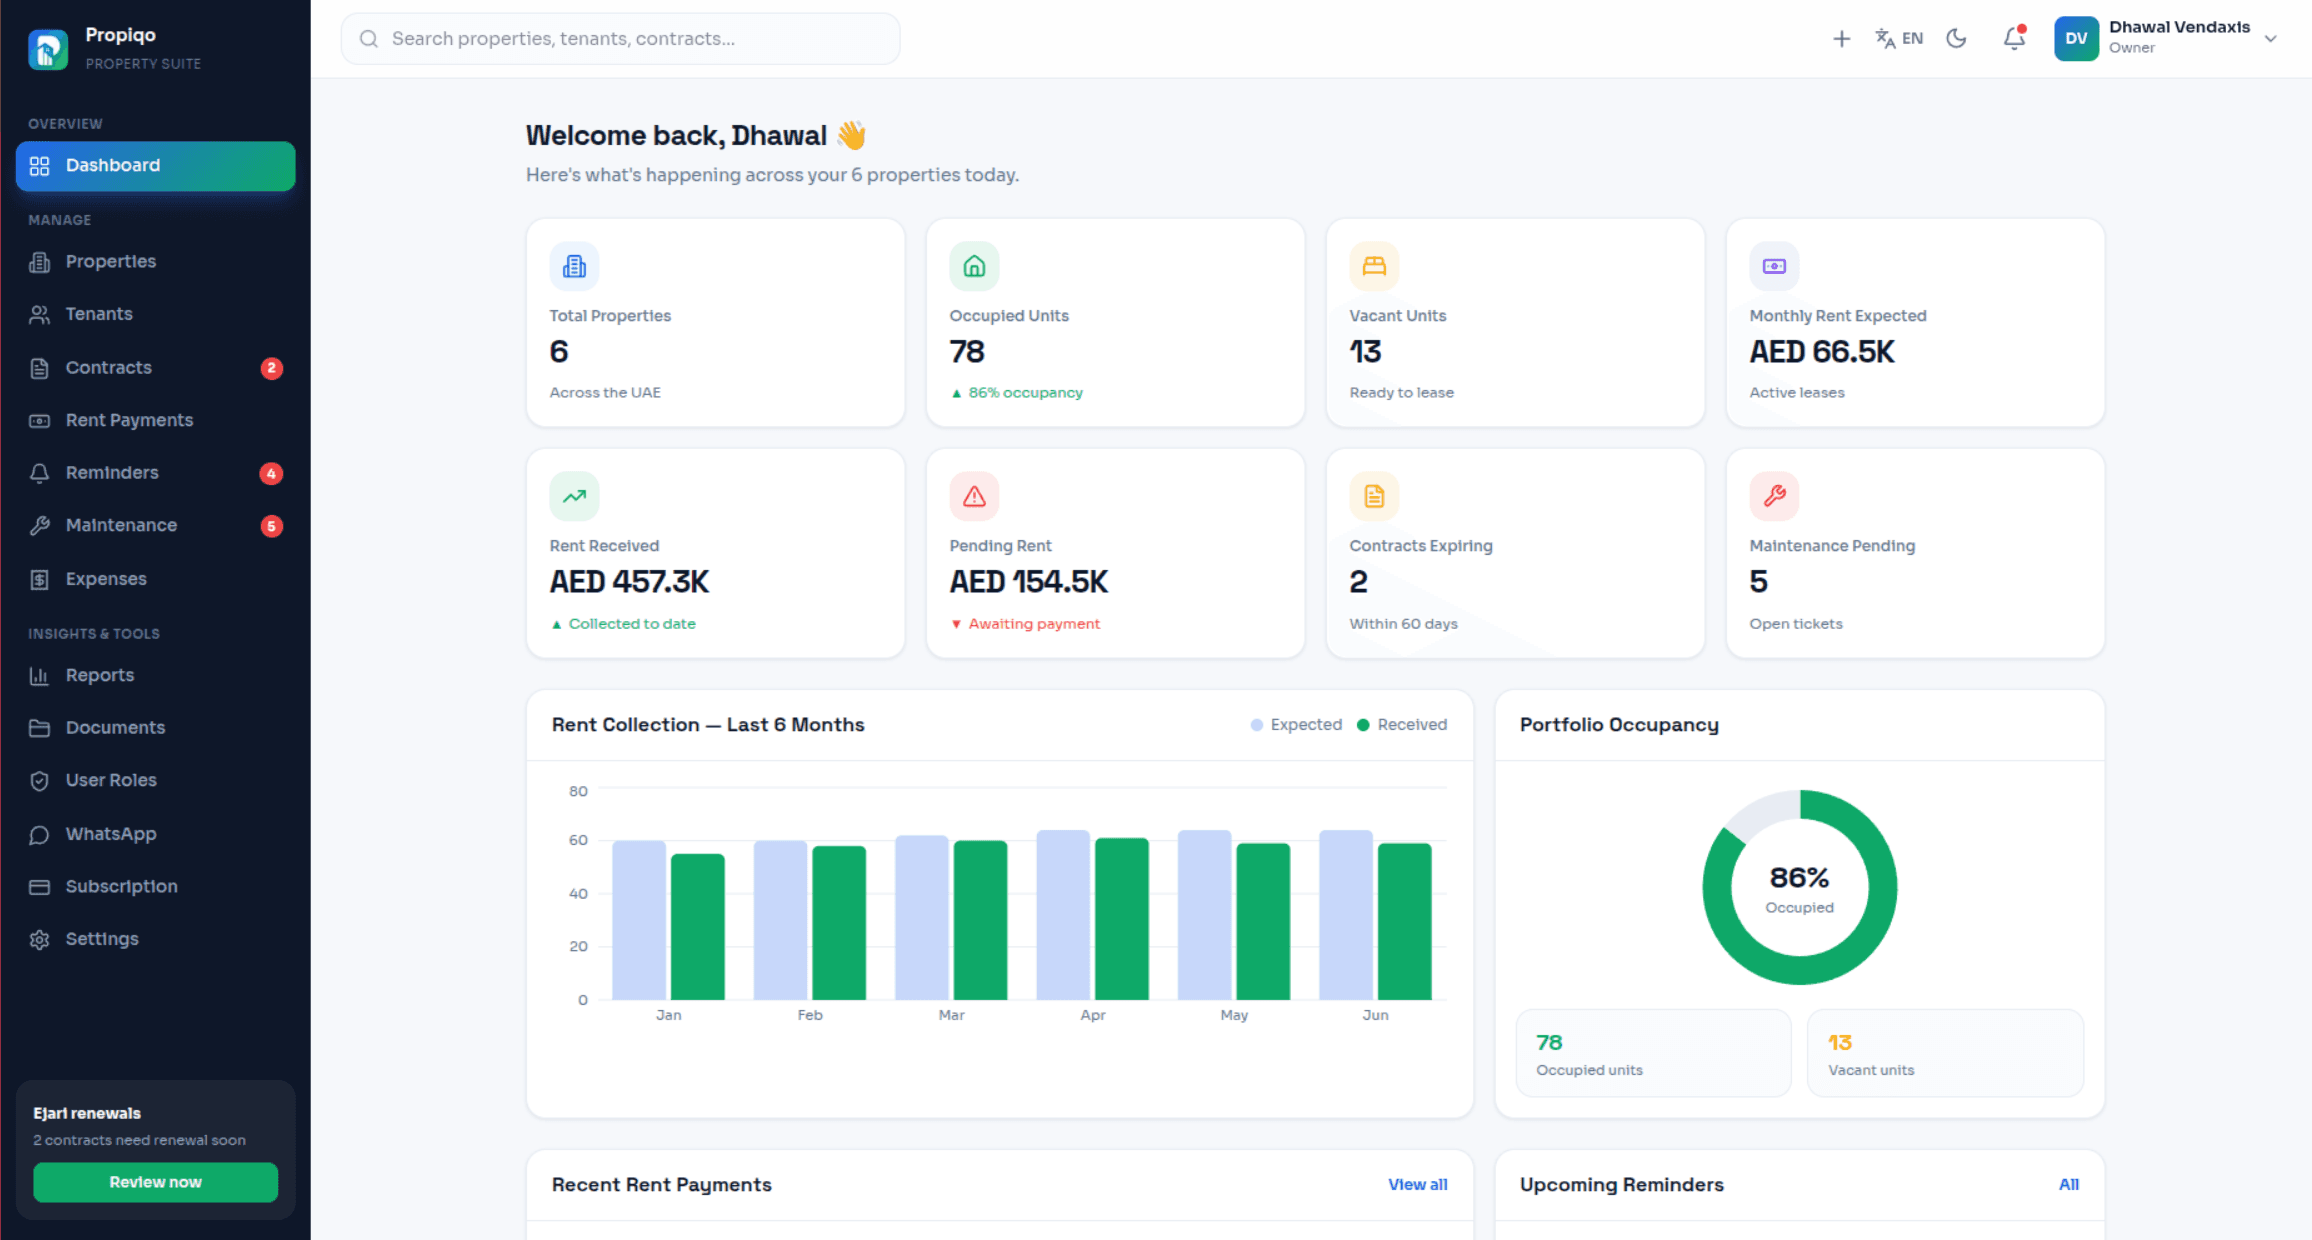2312x1240 pixels.
Task: Click Dhawal Vendaxis user name
Action: point(2179,27)
